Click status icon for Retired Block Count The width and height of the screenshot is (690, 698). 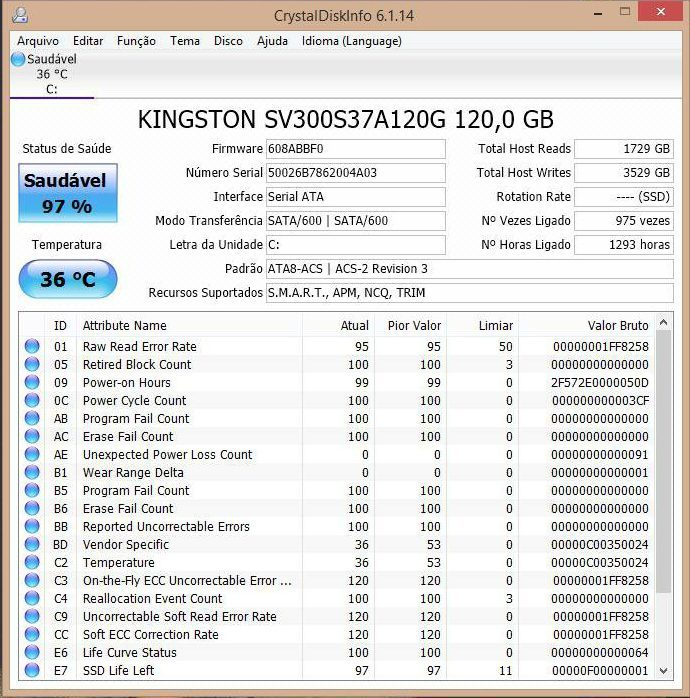(x=32, y=364)
